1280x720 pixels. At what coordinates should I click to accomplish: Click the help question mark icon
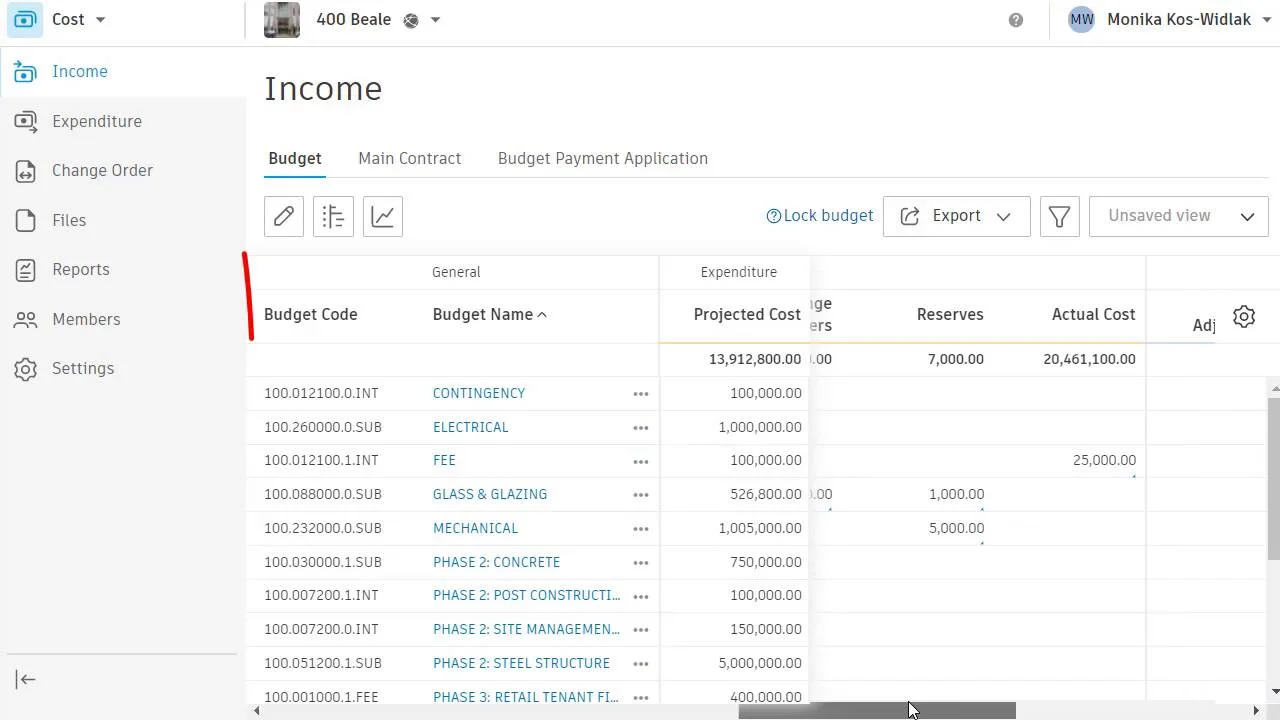pyautogui.click(x=1016, y=20)
